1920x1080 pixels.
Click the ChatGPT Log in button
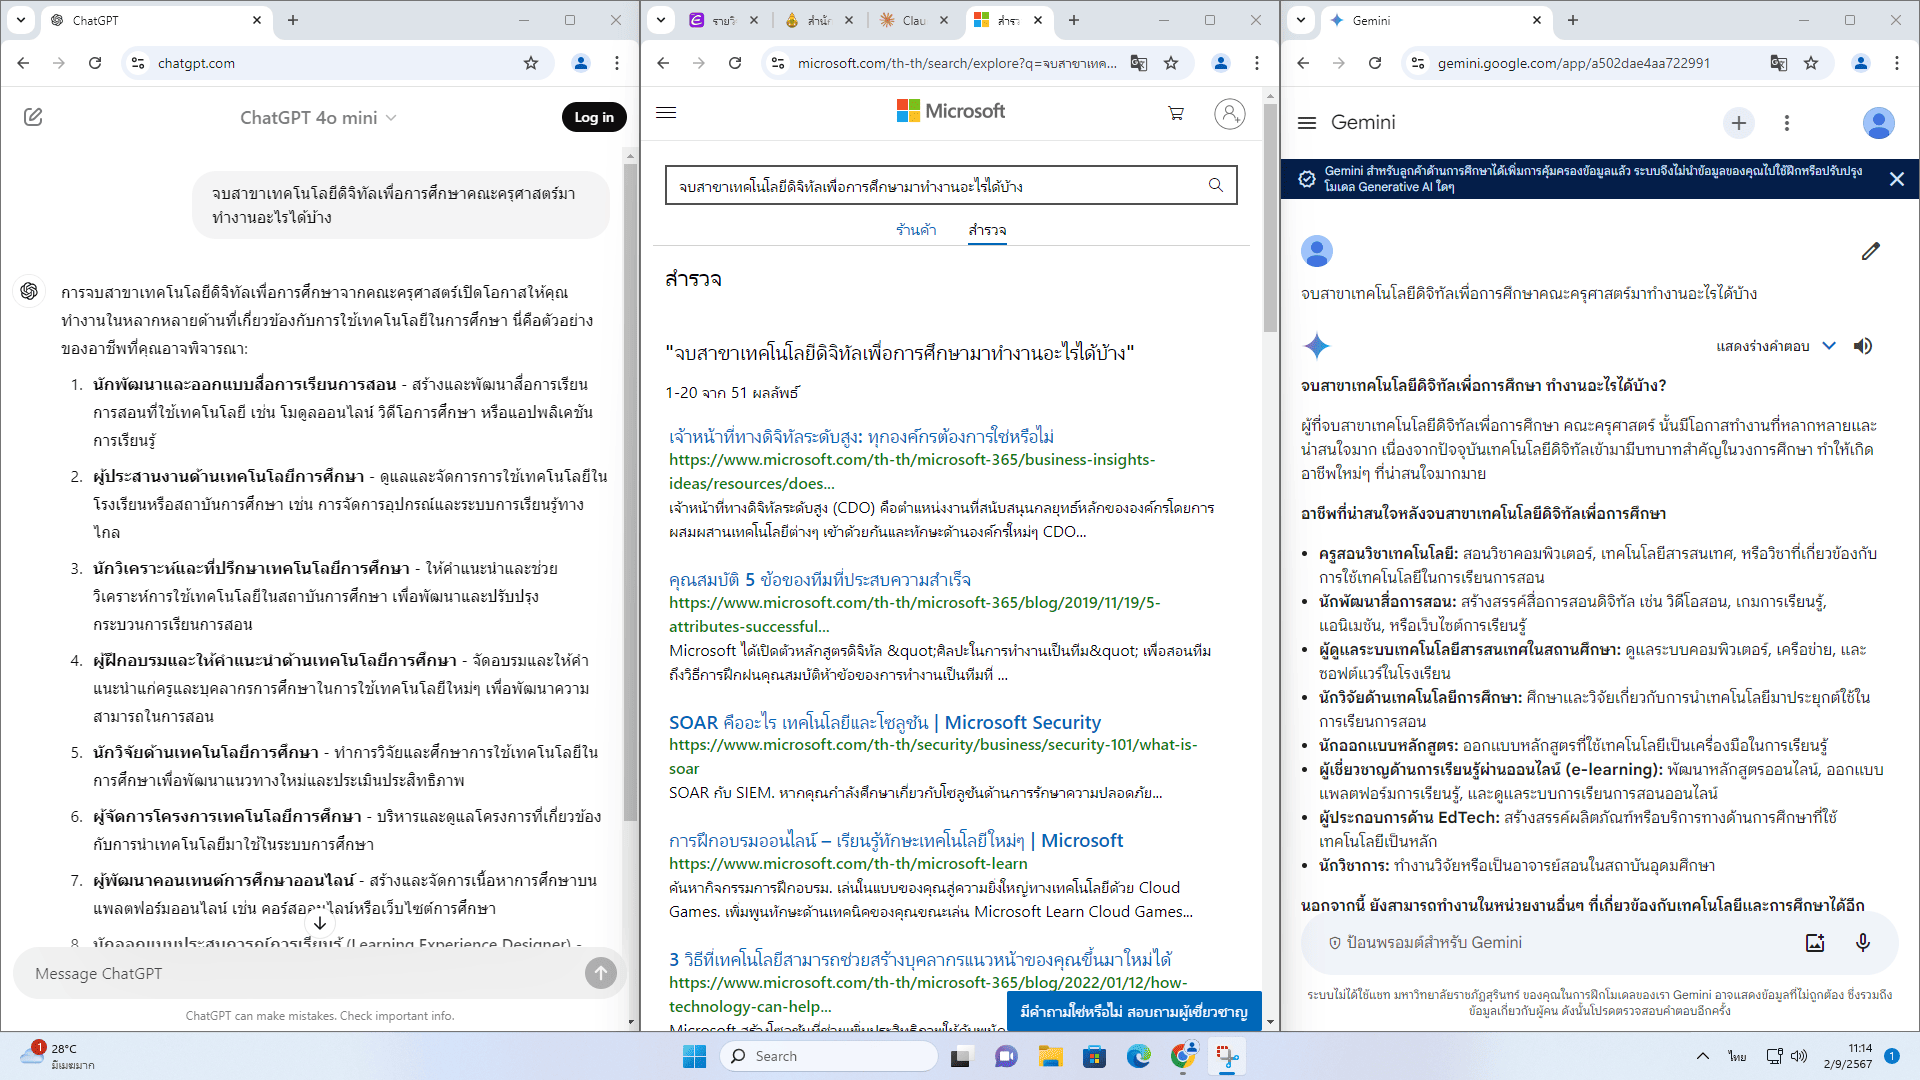594,117
